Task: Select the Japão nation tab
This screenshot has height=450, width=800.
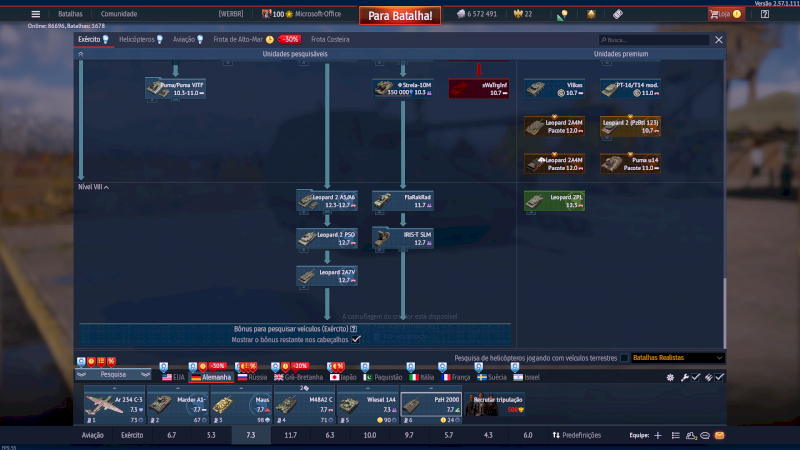Action: tap(343, 378)
